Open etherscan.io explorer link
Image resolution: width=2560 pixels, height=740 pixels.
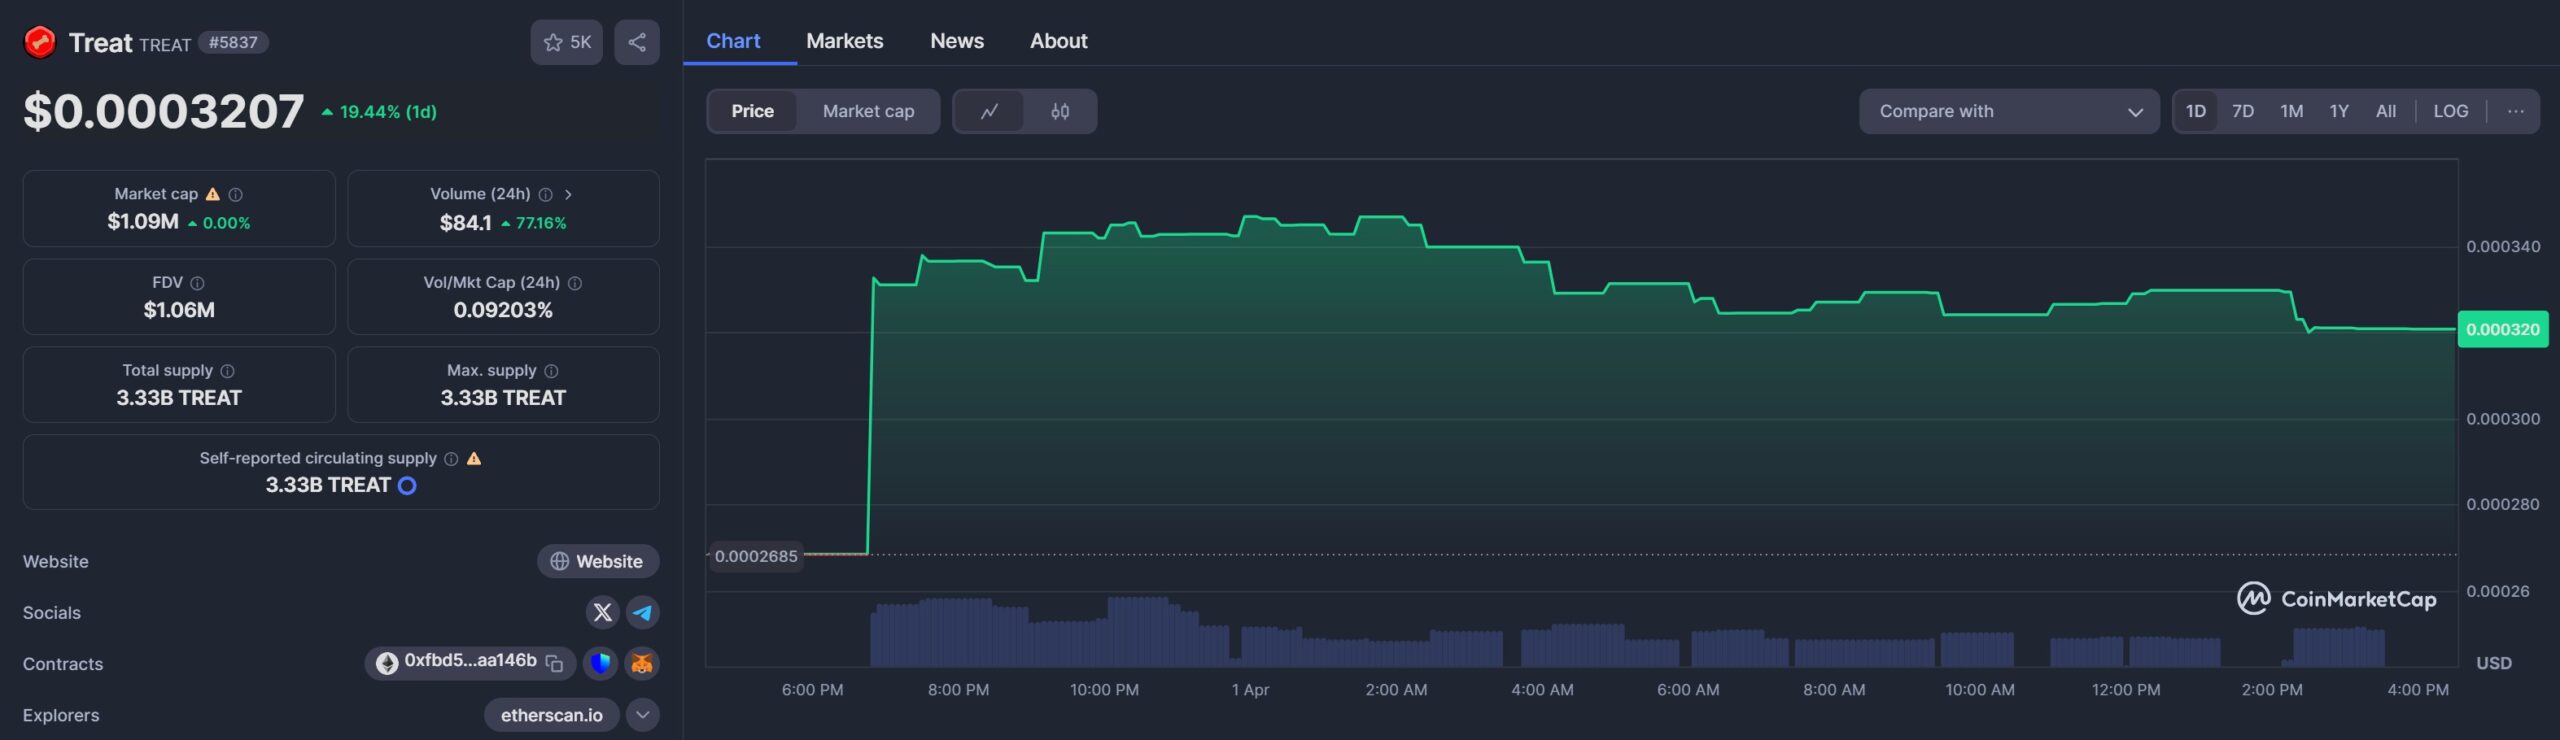click(x=551, y=715)
